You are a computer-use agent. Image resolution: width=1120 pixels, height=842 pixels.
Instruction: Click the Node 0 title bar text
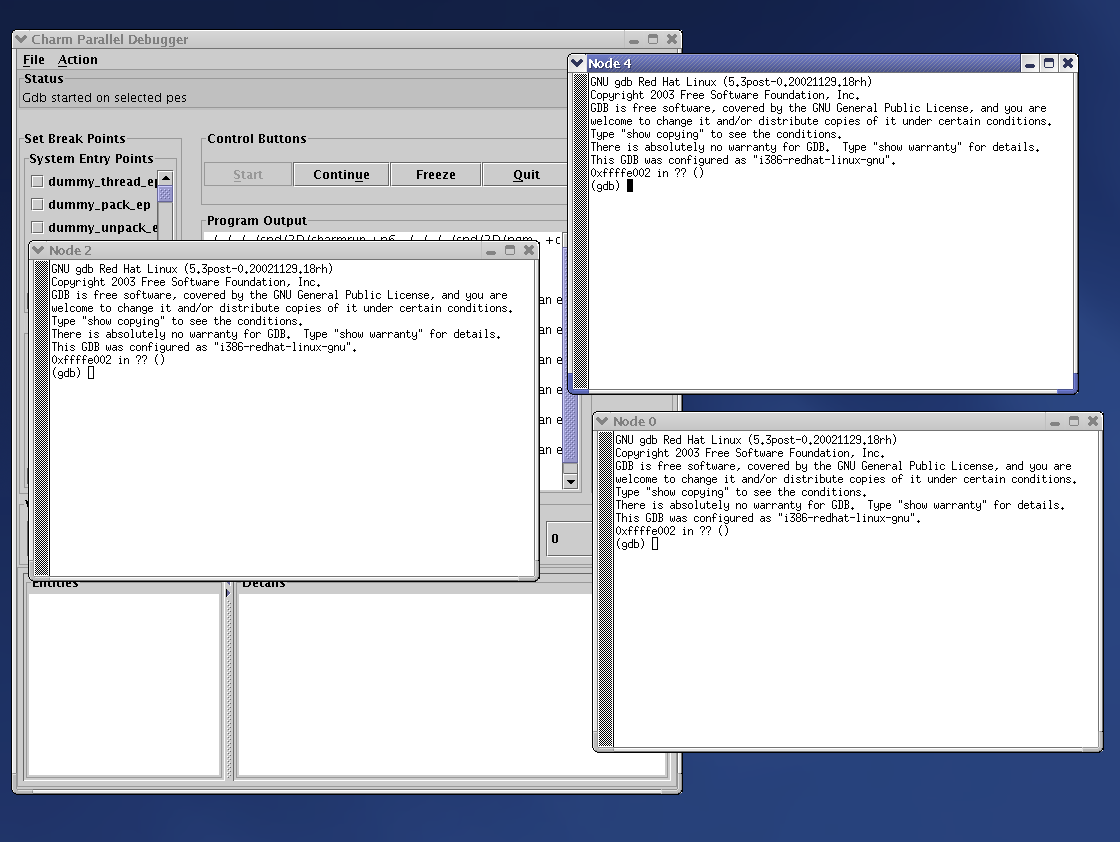click(x=634, y=422)
